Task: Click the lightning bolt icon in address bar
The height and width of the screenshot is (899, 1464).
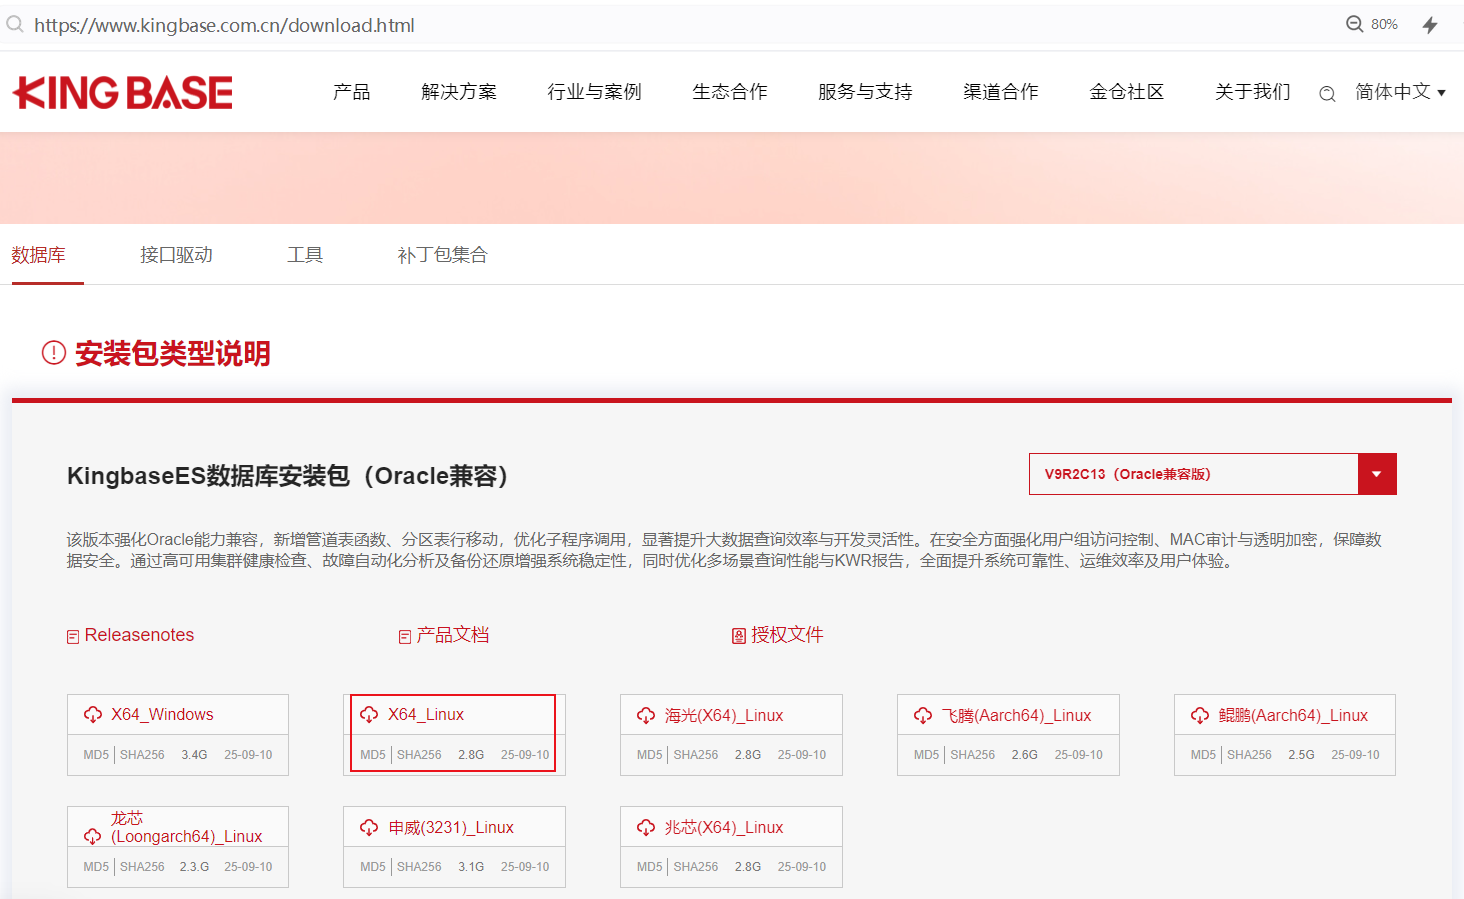Action: coord(1430,25)
